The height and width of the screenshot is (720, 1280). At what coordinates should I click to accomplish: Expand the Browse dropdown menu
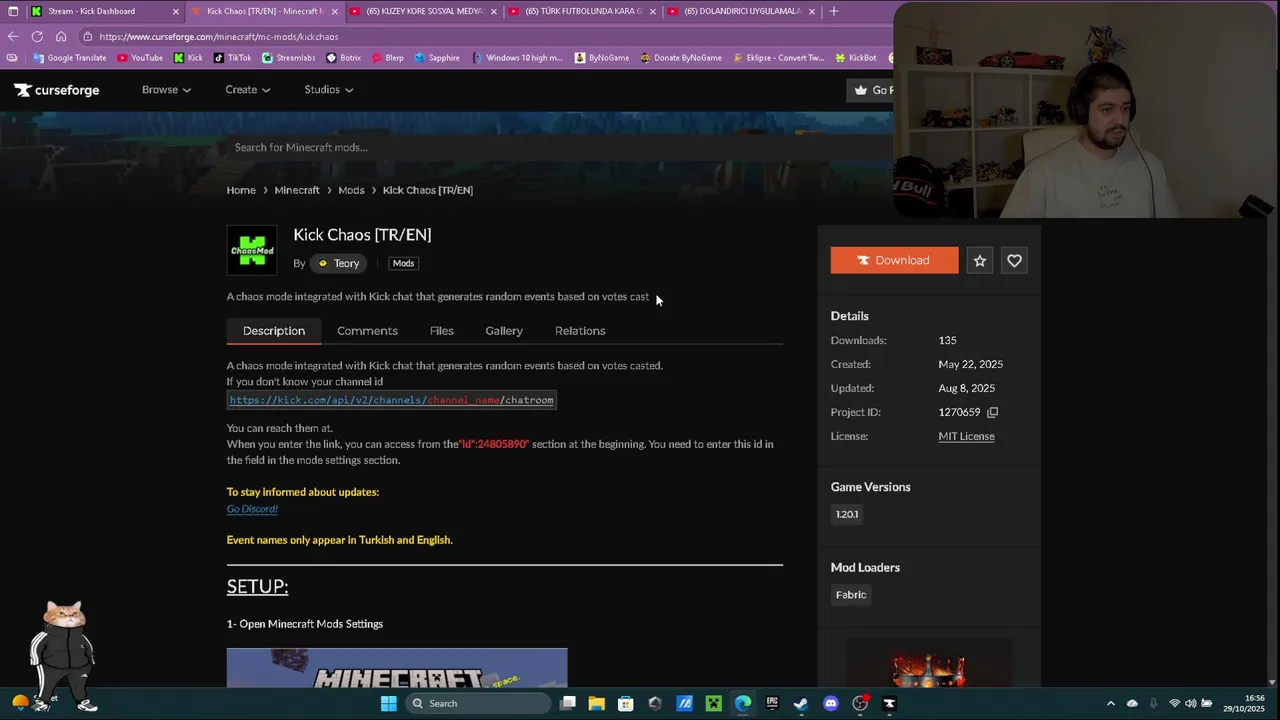[166, 90]
